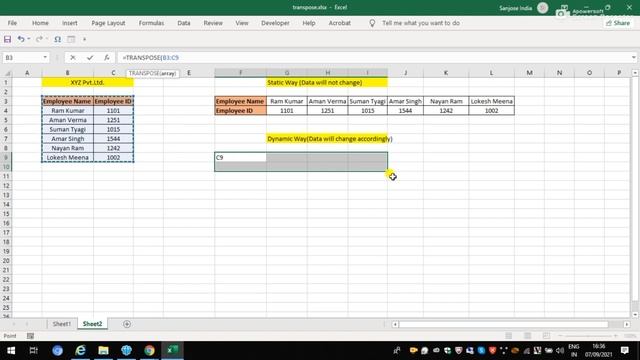Open the Home ribbon tab
The height and width of the screenshot is (360, 640).
[40, 23]
